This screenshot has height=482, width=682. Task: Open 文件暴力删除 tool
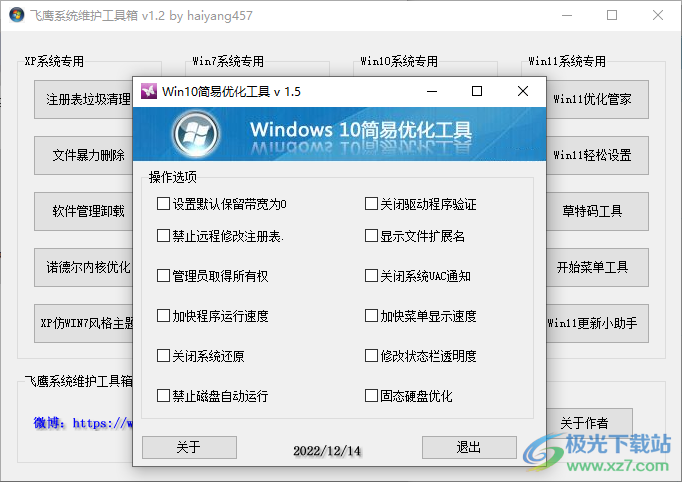coord(84,155)
